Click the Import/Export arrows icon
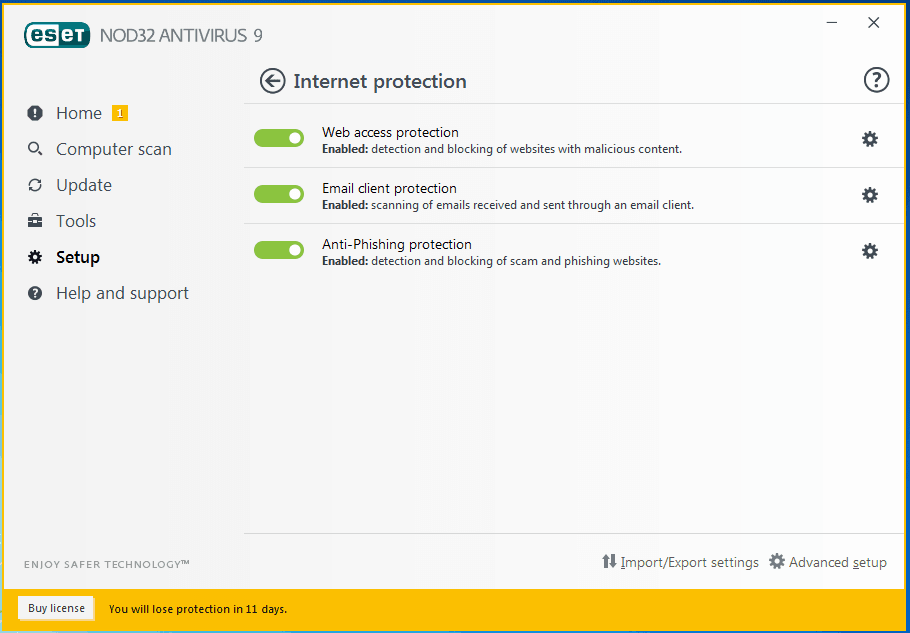The image size is (910, 633). pyautogui.click(x=609, y=562)
